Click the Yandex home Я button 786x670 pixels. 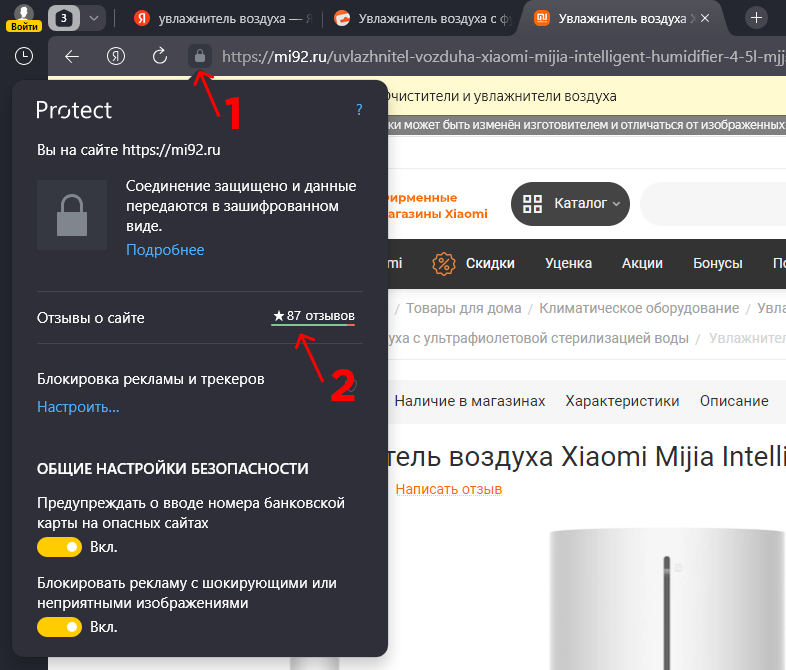(116, 56)
